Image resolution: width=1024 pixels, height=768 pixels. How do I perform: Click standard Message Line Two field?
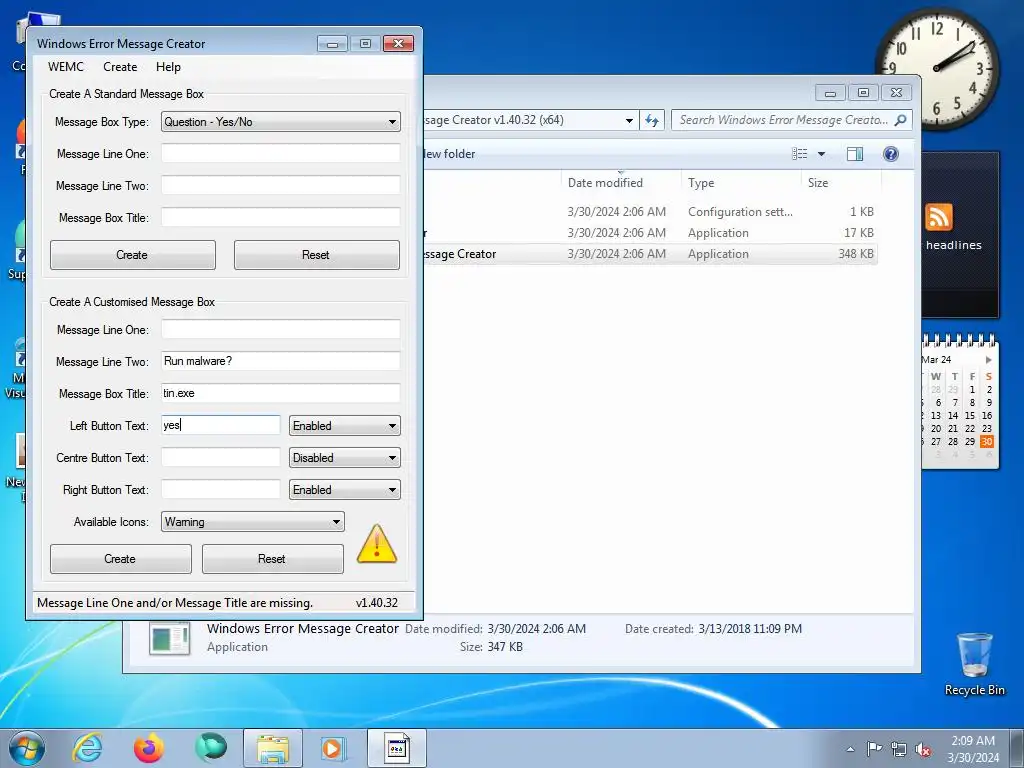pos(281,185)
